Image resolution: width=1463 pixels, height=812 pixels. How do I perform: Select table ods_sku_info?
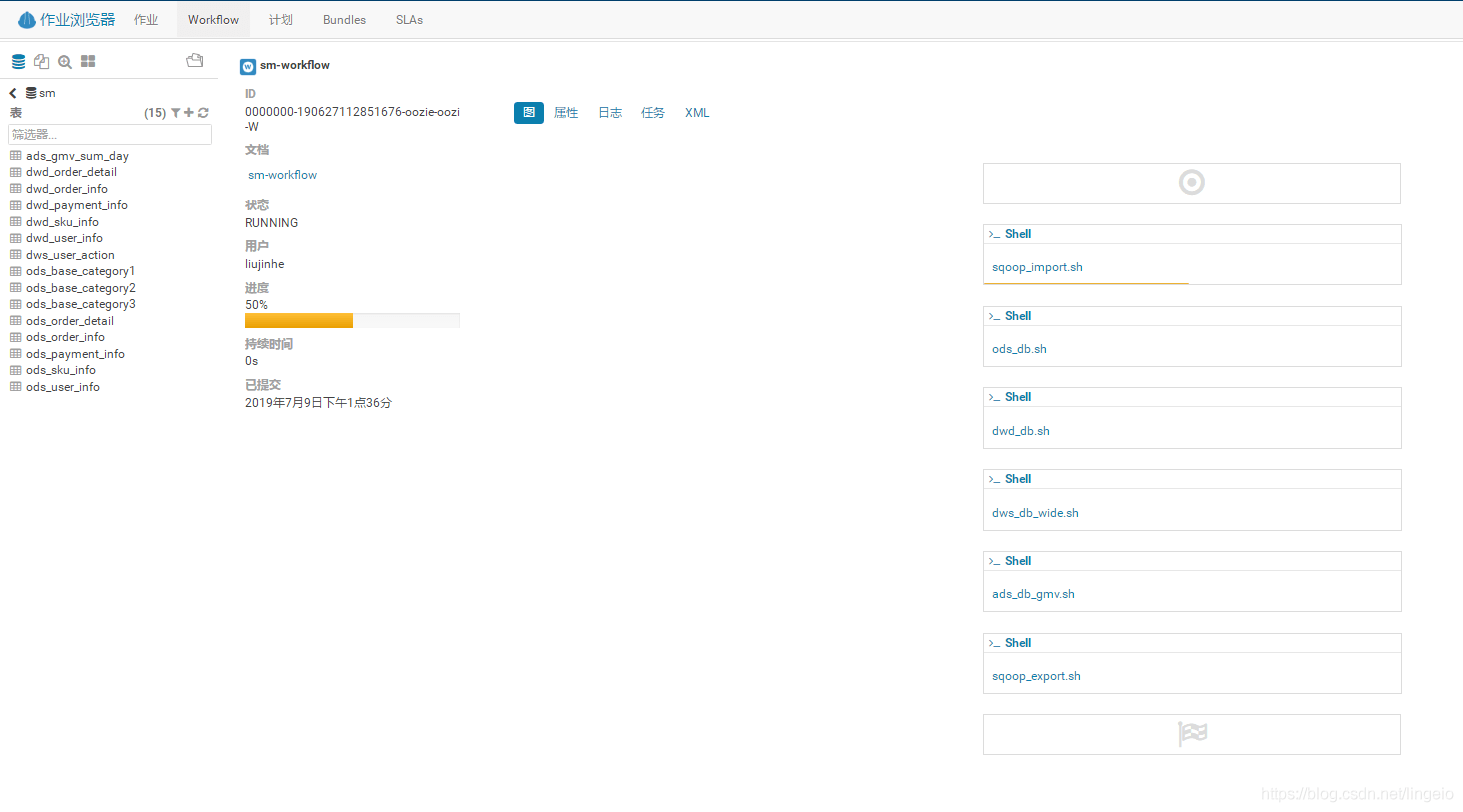pyautogui.click(x=61, y=370)
